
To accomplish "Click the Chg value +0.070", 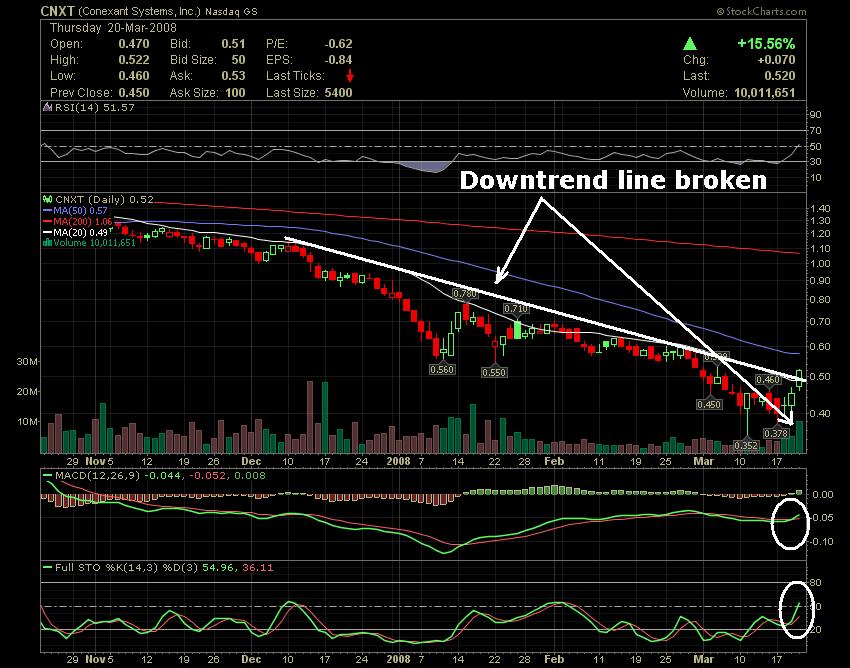I will tap(776, 60).
